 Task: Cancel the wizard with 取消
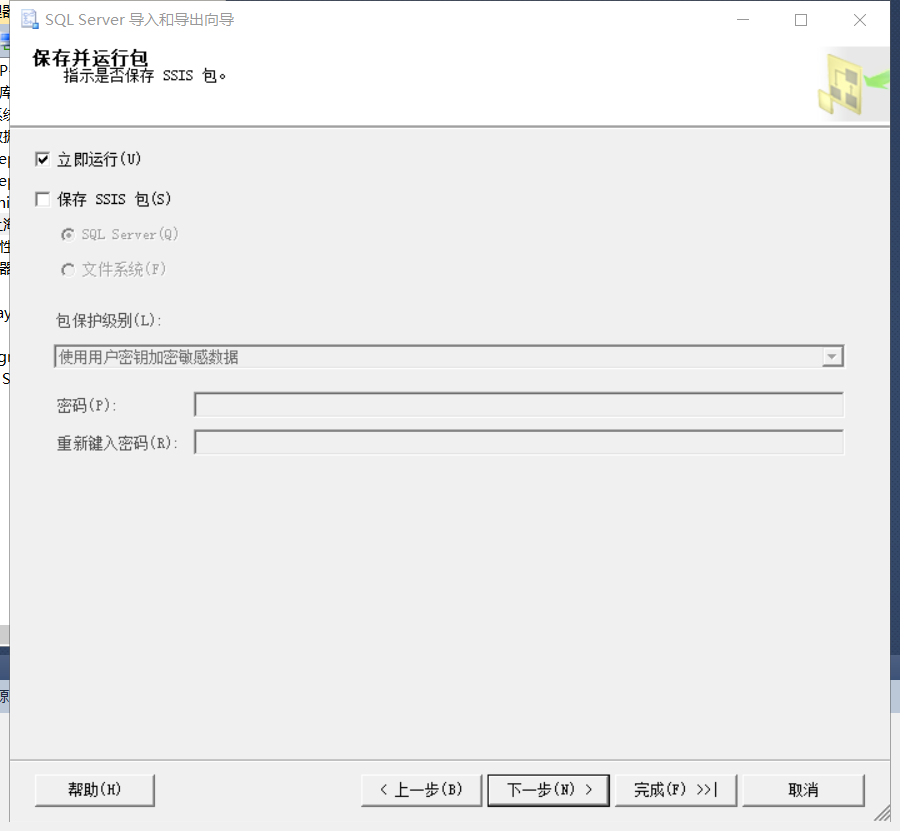(803, 790)
